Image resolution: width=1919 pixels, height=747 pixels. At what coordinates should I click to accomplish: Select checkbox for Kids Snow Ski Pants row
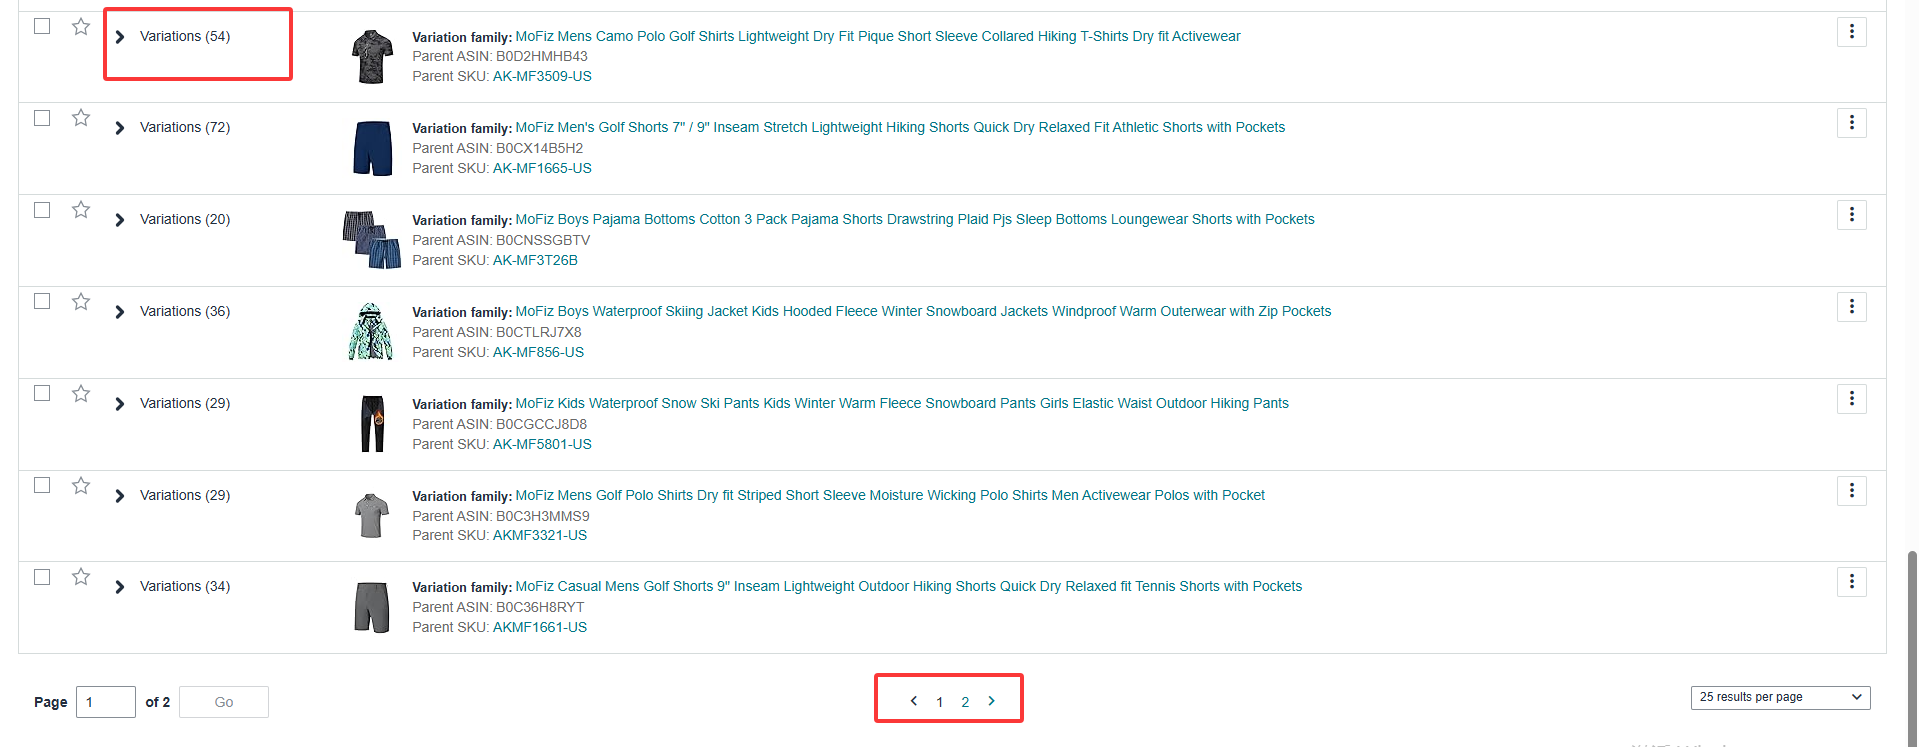click(x=42, y=393)
